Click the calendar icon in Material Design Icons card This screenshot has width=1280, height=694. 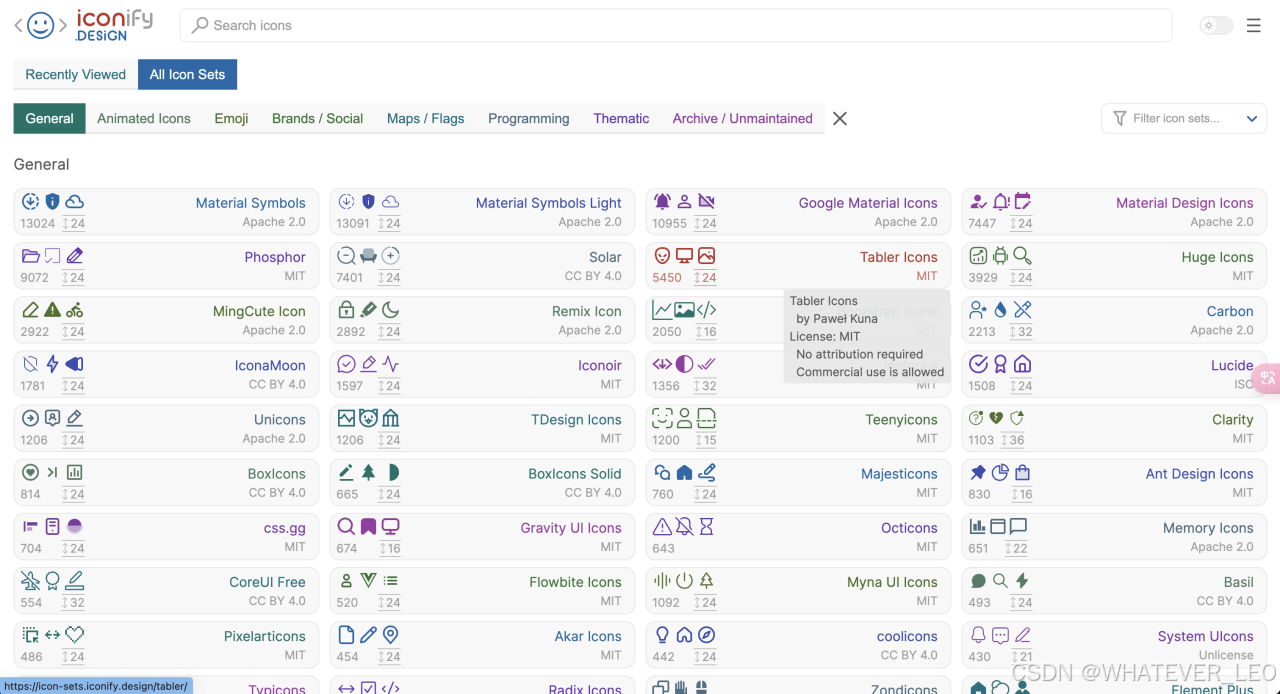(1022, 201)
